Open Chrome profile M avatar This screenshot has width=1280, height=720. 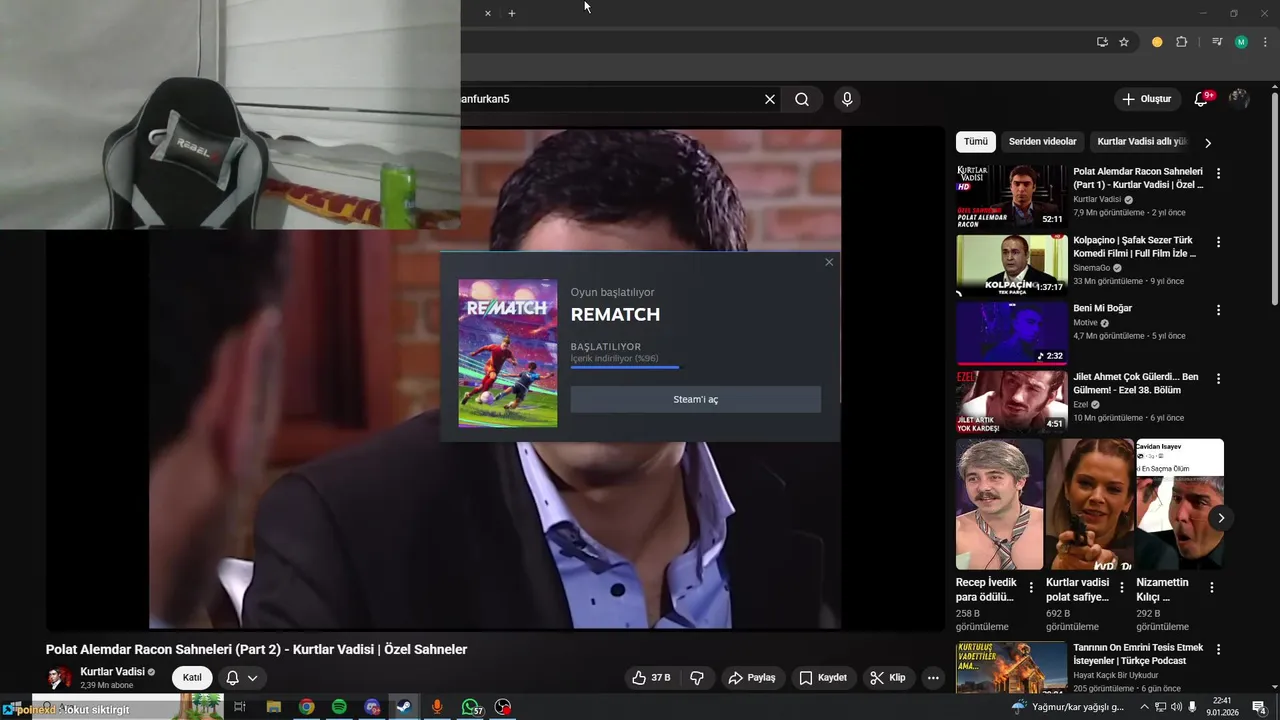tap(1241, 42)
